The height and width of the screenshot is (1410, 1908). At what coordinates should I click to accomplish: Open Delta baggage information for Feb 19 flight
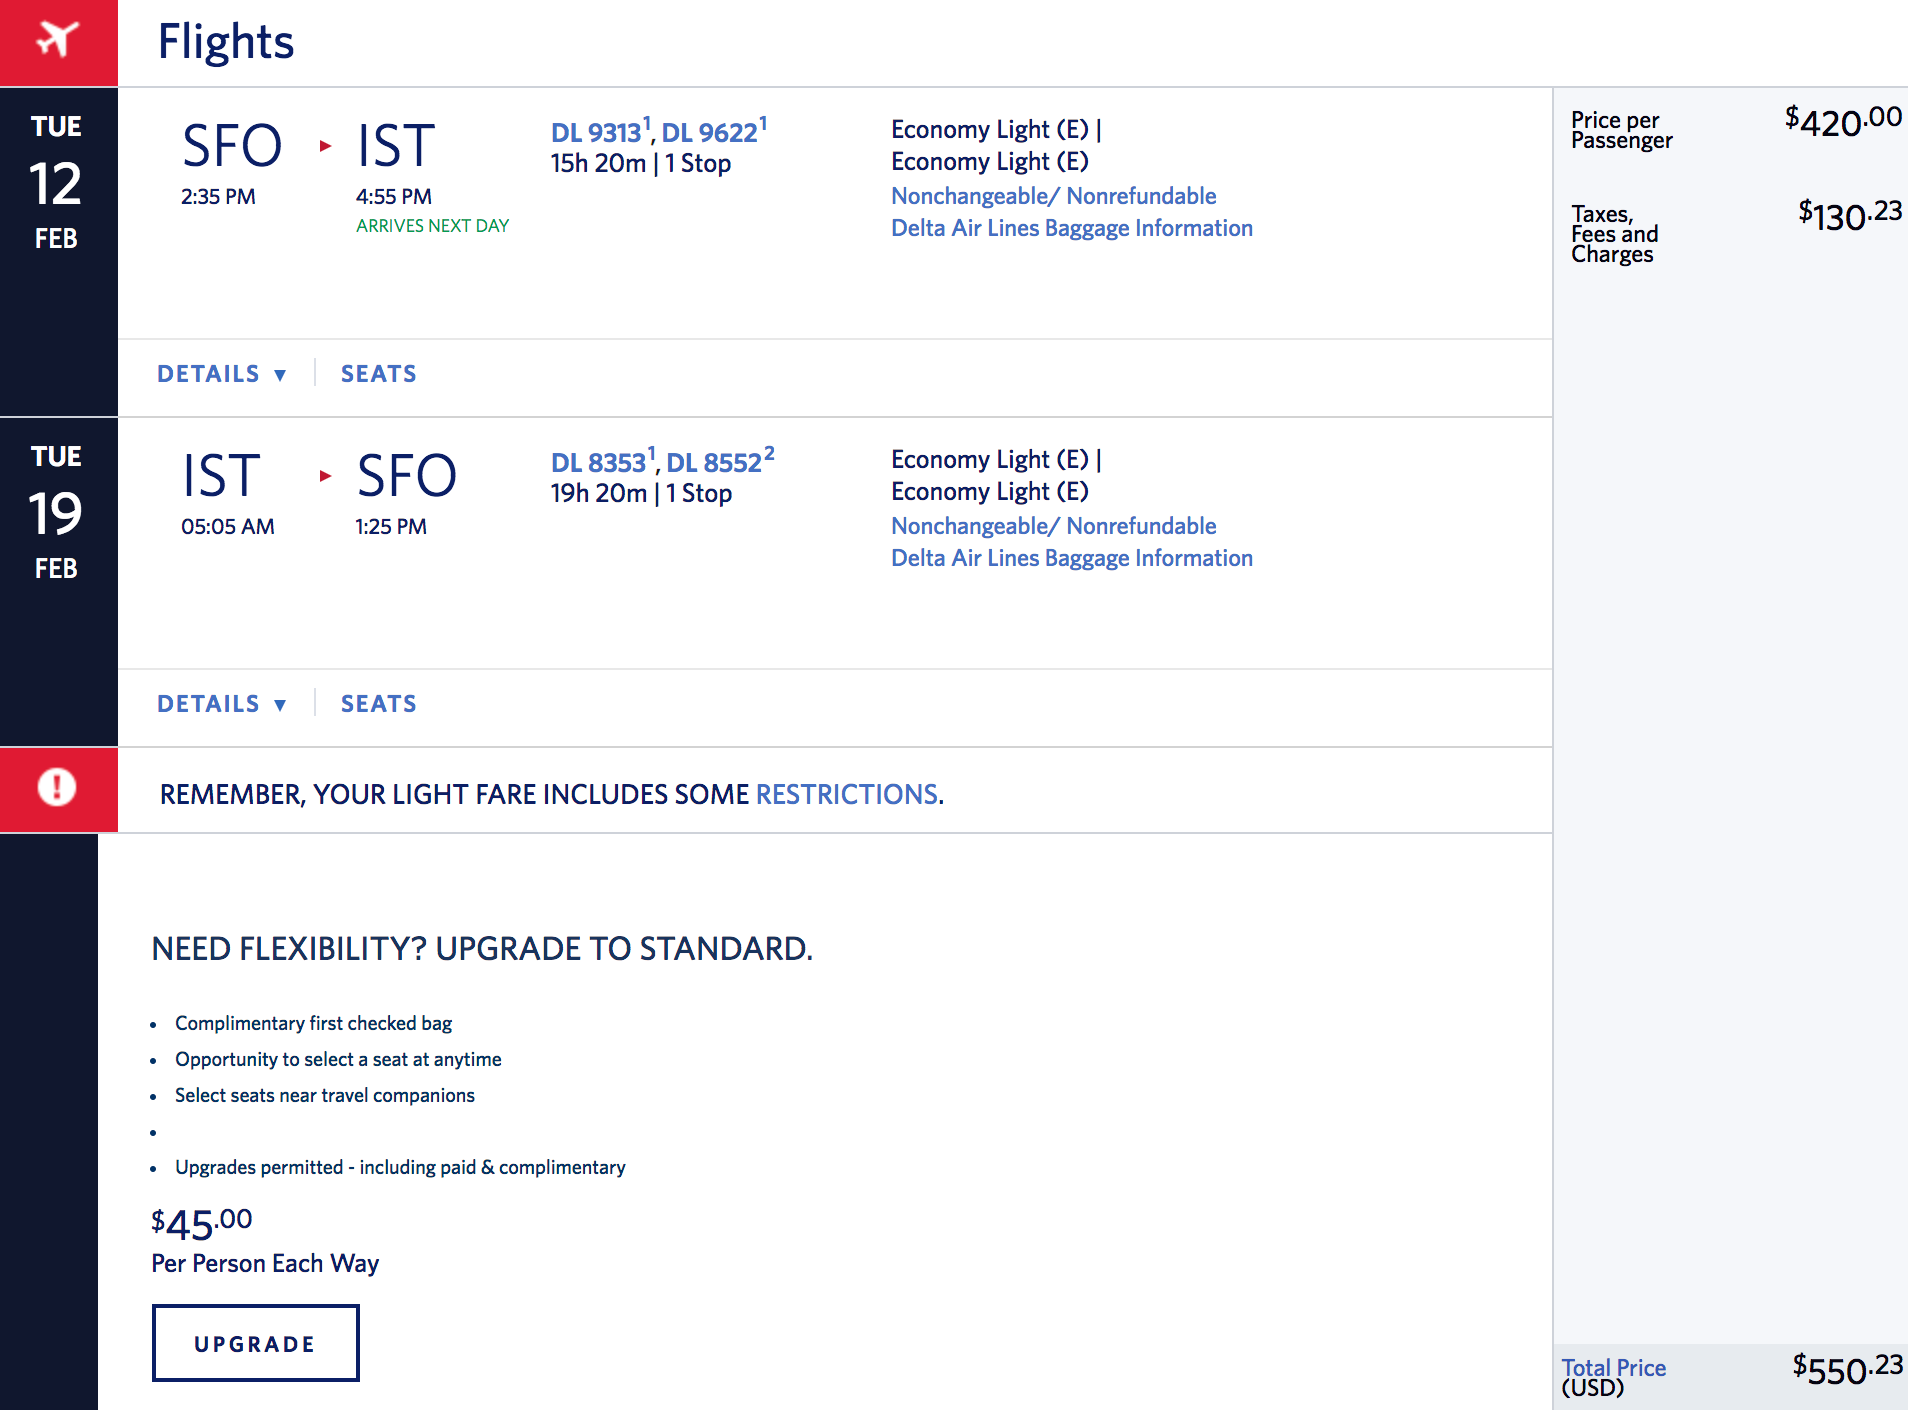(x=1072, y=558)
